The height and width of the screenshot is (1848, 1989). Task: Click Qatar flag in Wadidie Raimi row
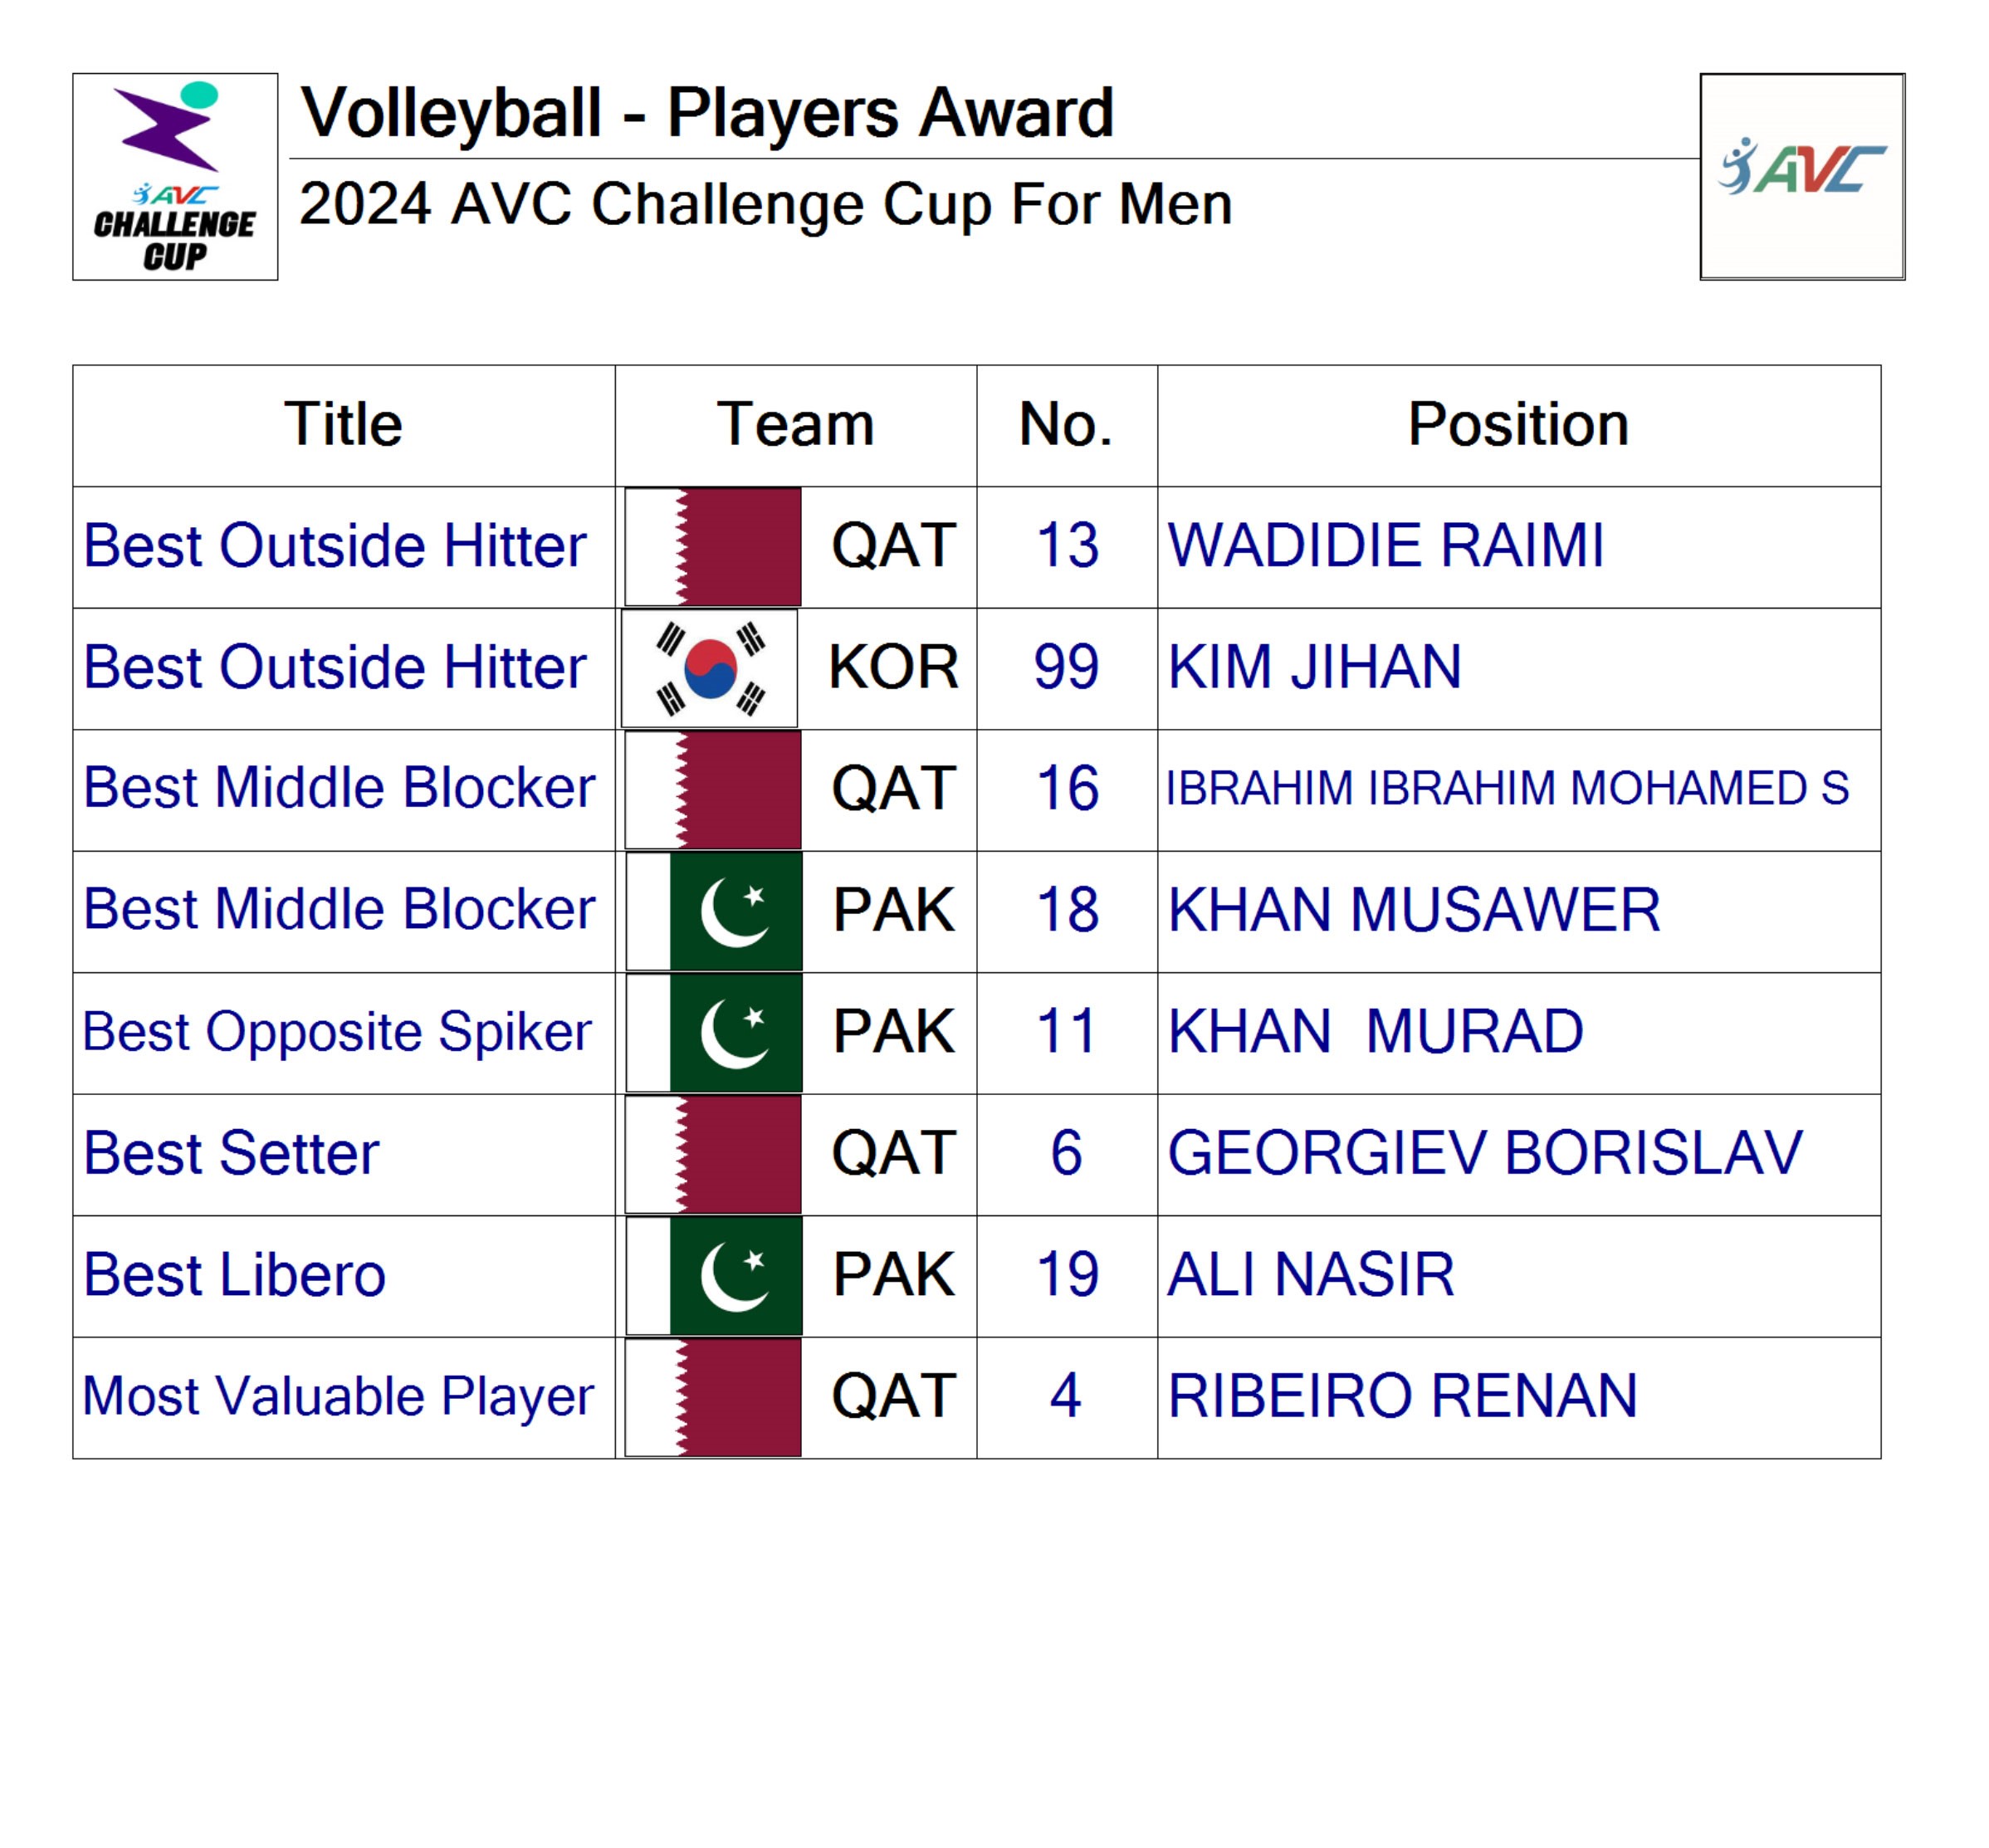tap(713, 546)
